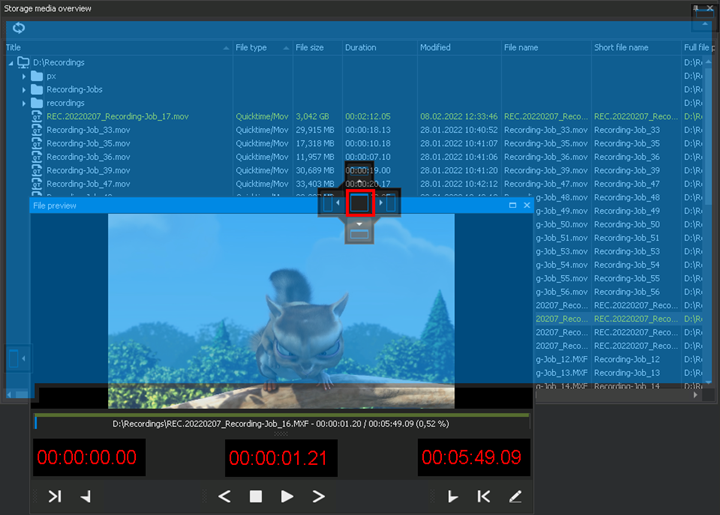This screenshot has height=515, width=720.
Task: Expand the px folder
Action: coord(24,76)
